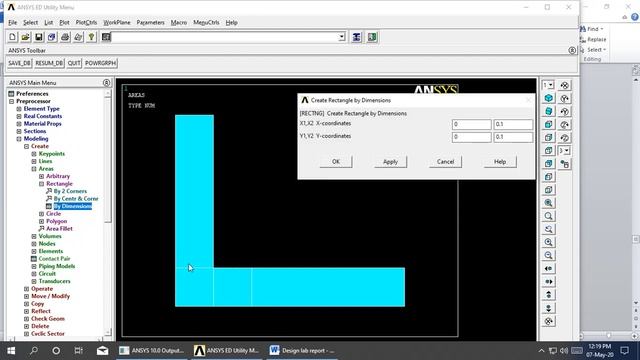Collapse the Modeling tree node

19,139
